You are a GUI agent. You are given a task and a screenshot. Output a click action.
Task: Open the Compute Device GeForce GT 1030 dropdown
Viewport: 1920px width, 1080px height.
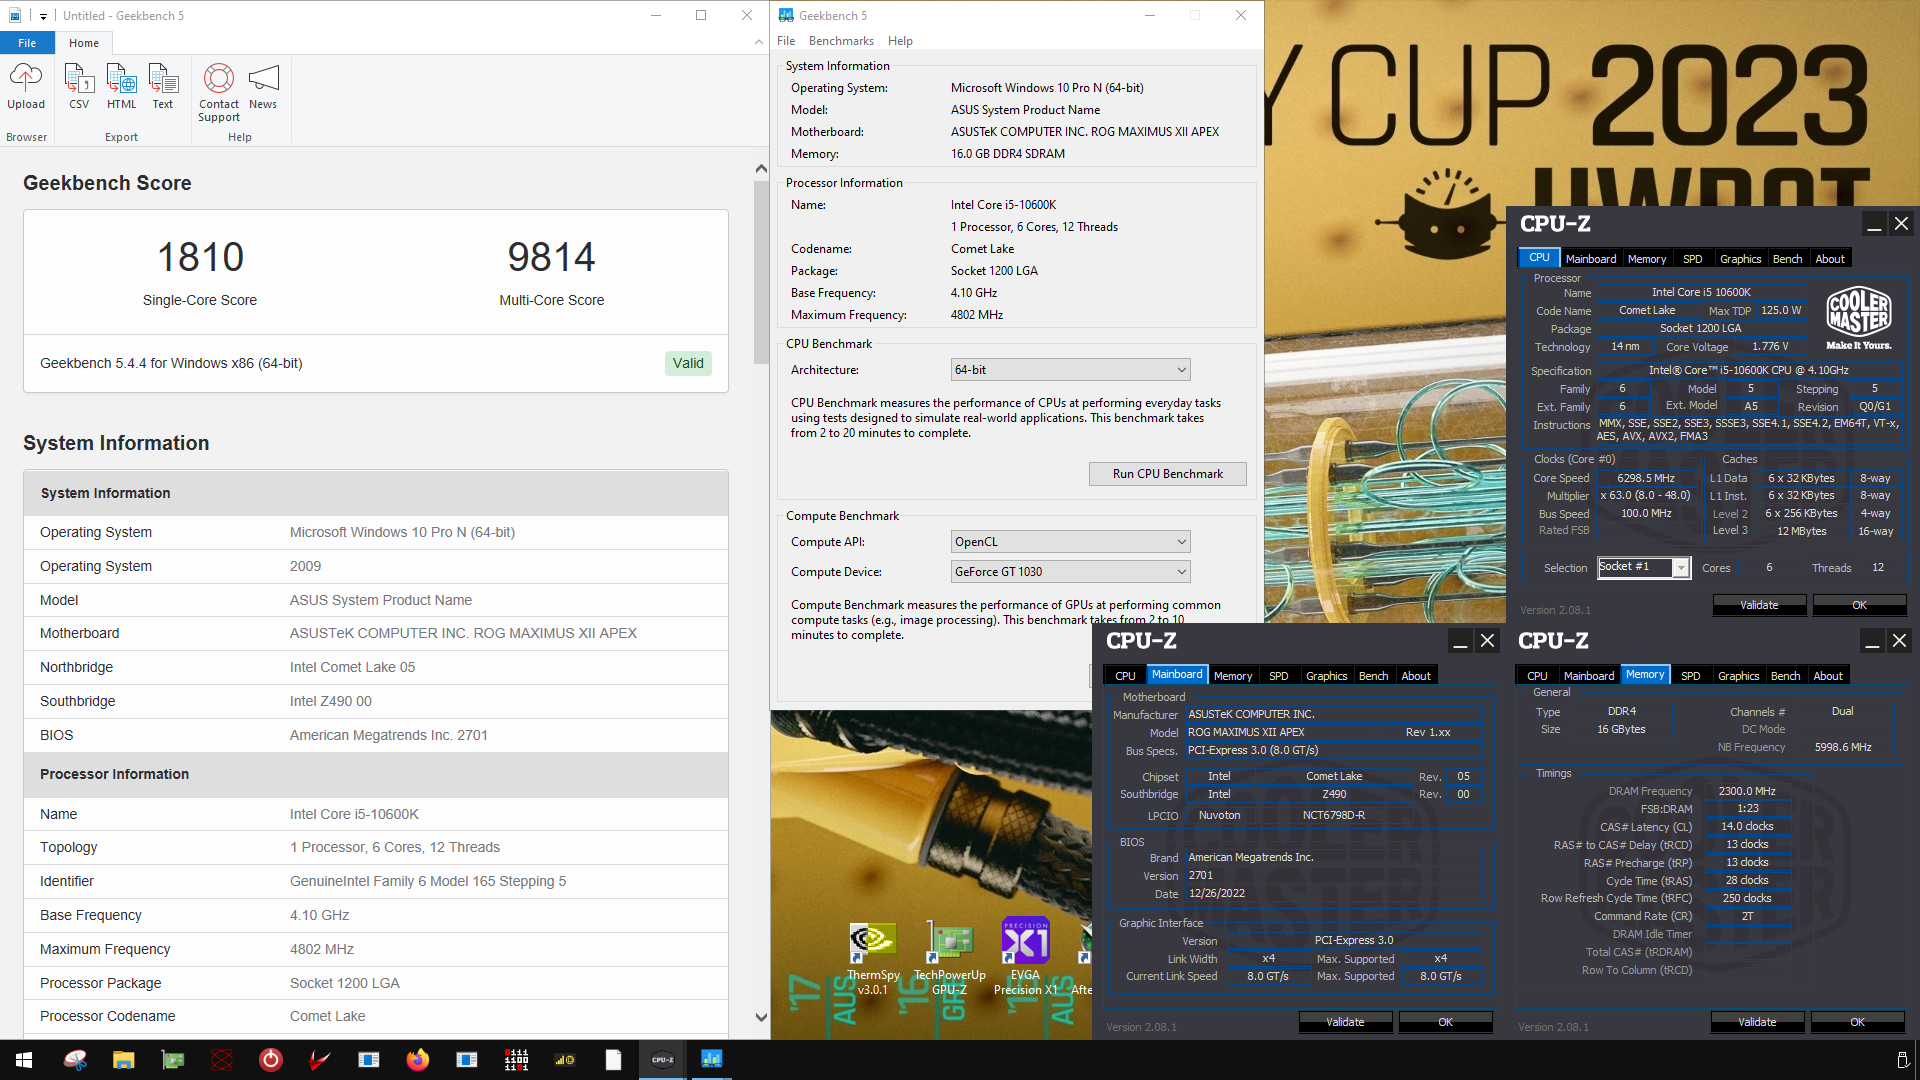[1070, 572]
